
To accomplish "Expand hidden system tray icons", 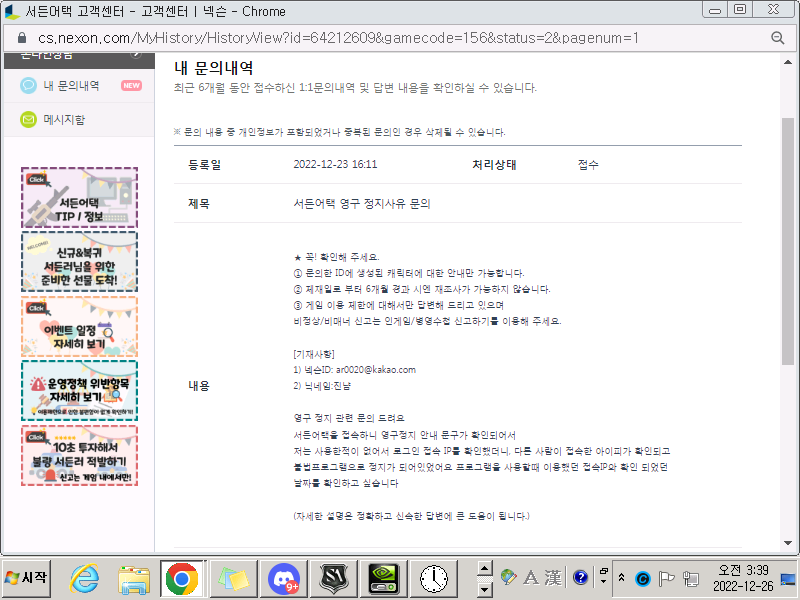I will 623,578.
